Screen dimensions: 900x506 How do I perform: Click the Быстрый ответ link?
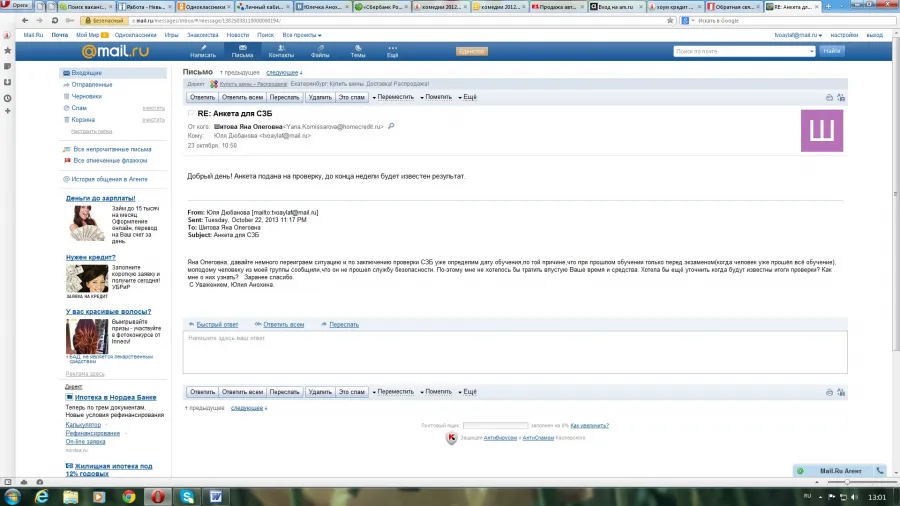(217, 325)
